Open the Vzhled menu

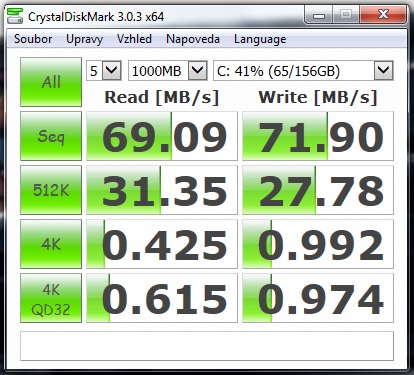134,39
